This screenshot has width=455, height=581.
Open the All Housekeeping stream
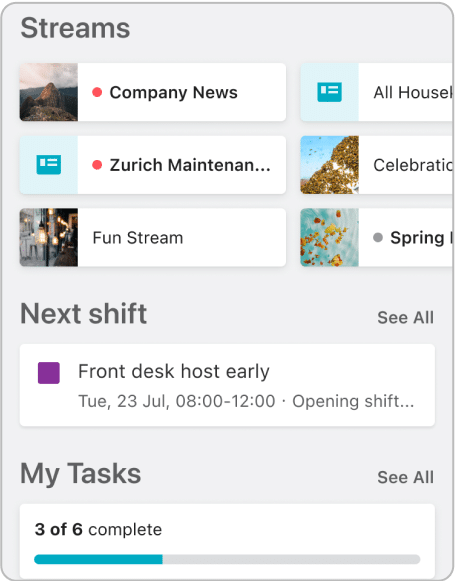coord(377,92)
